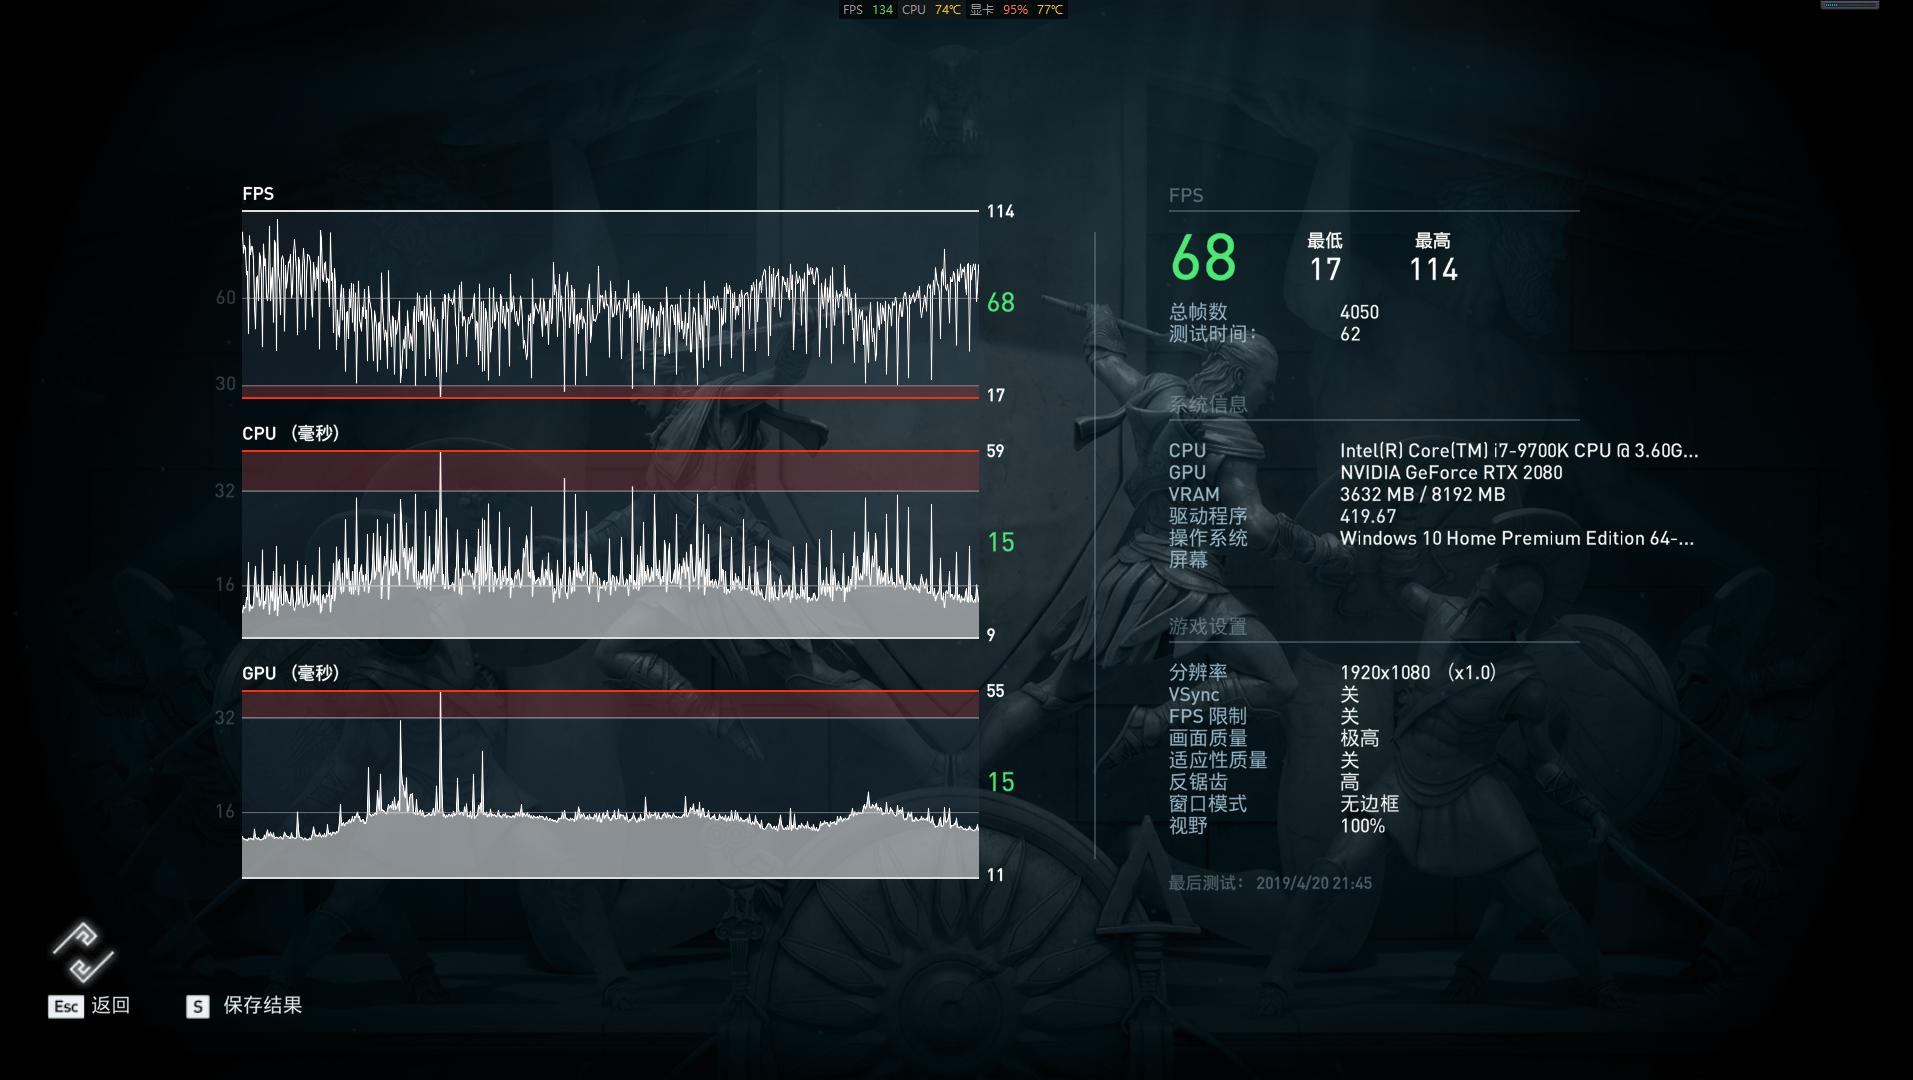Screen dimensions: 1913x1080
Task: Click the S key icon next to 保存结果
Action: 197,1007
